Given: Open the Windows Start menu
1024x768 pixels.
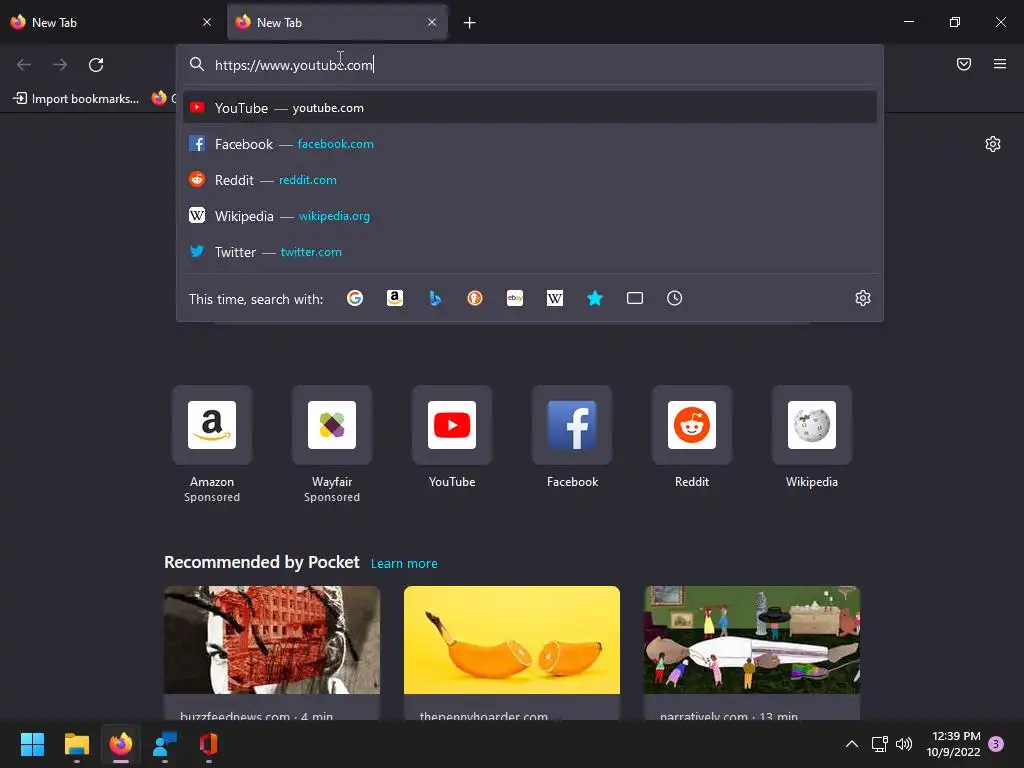Looking at the screenshot, I should click(32, 744).
